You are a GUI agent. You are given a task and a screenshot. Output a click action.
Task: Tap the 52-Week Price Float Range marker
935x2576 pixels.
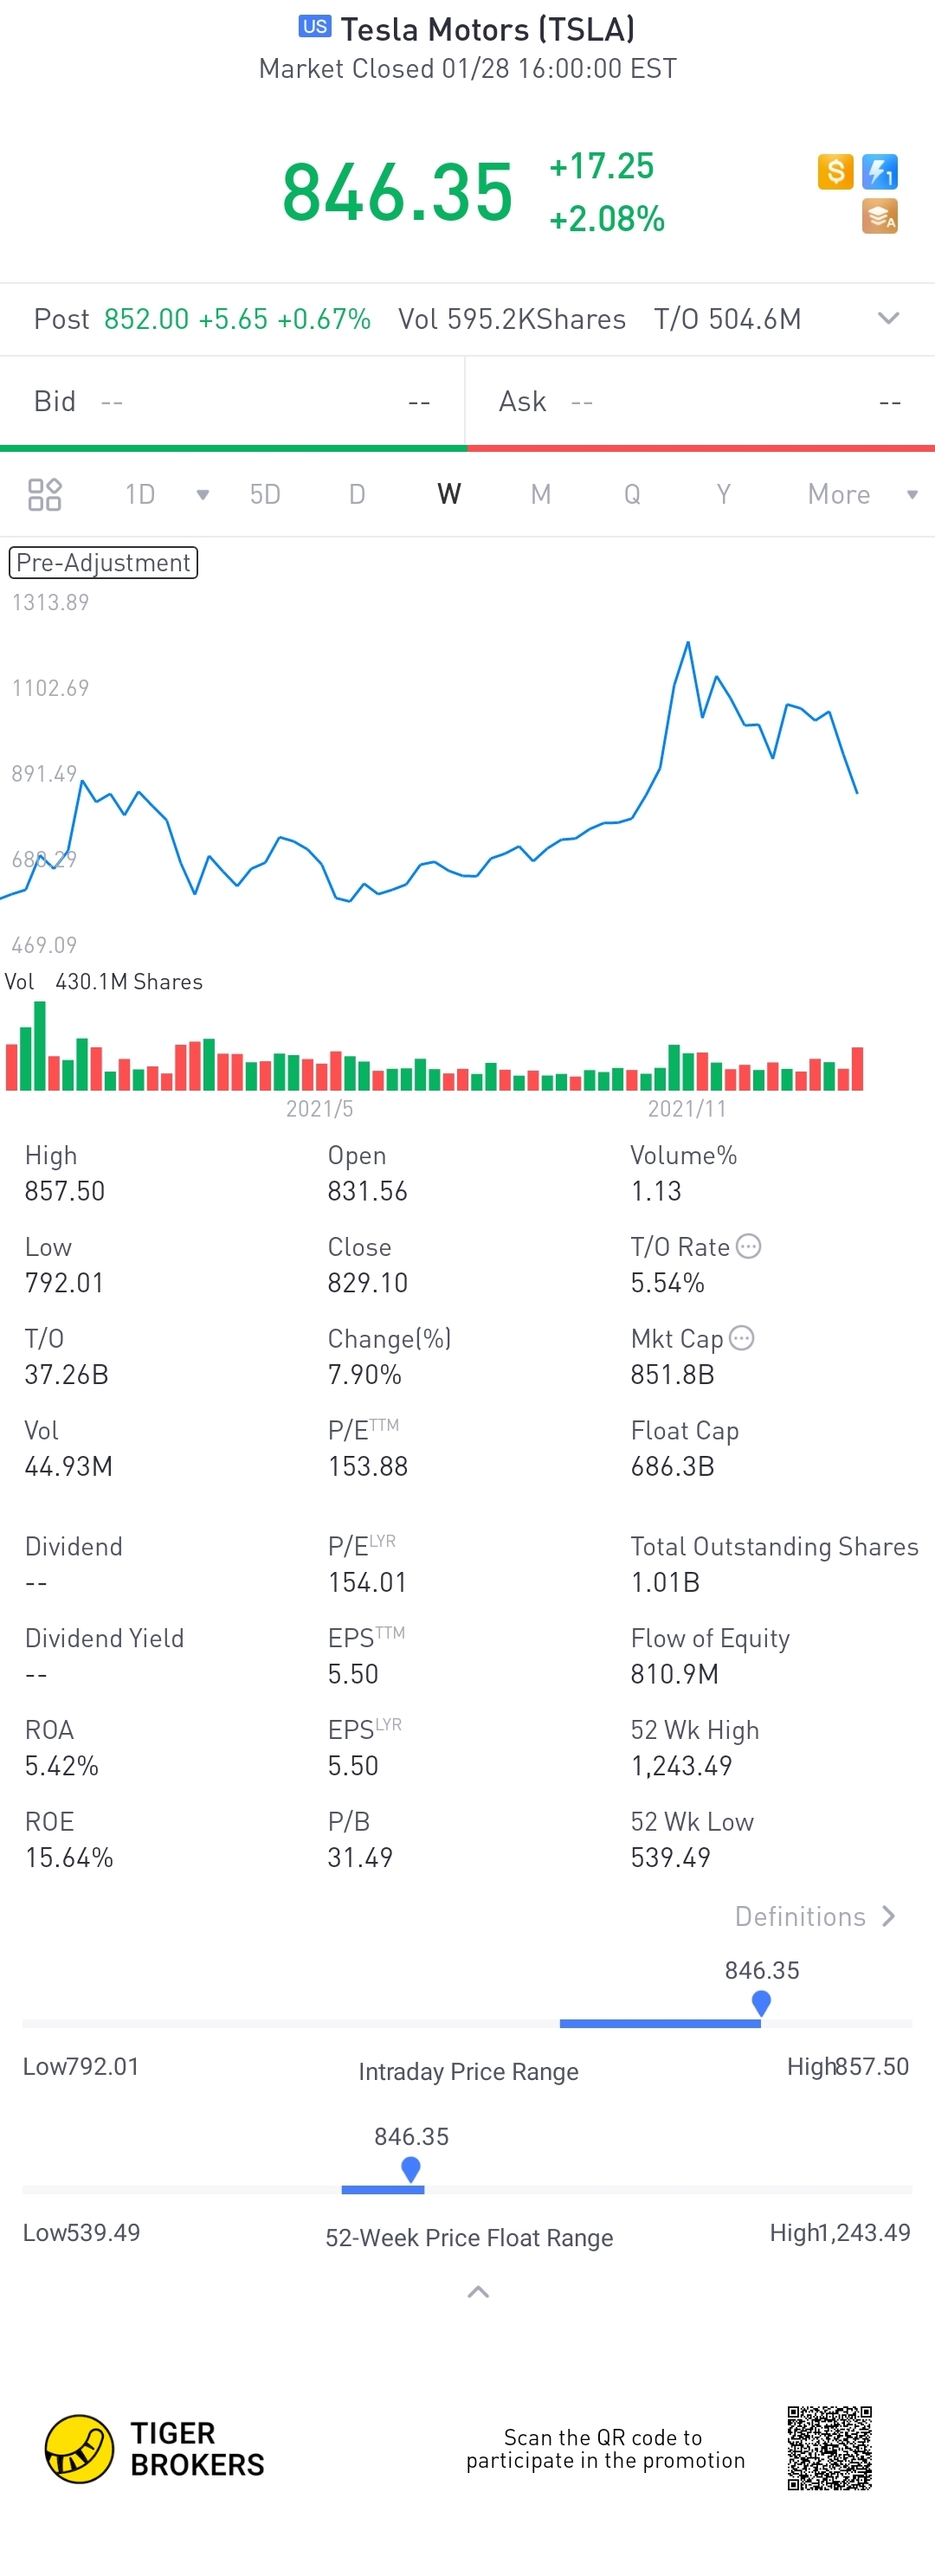410,2168
